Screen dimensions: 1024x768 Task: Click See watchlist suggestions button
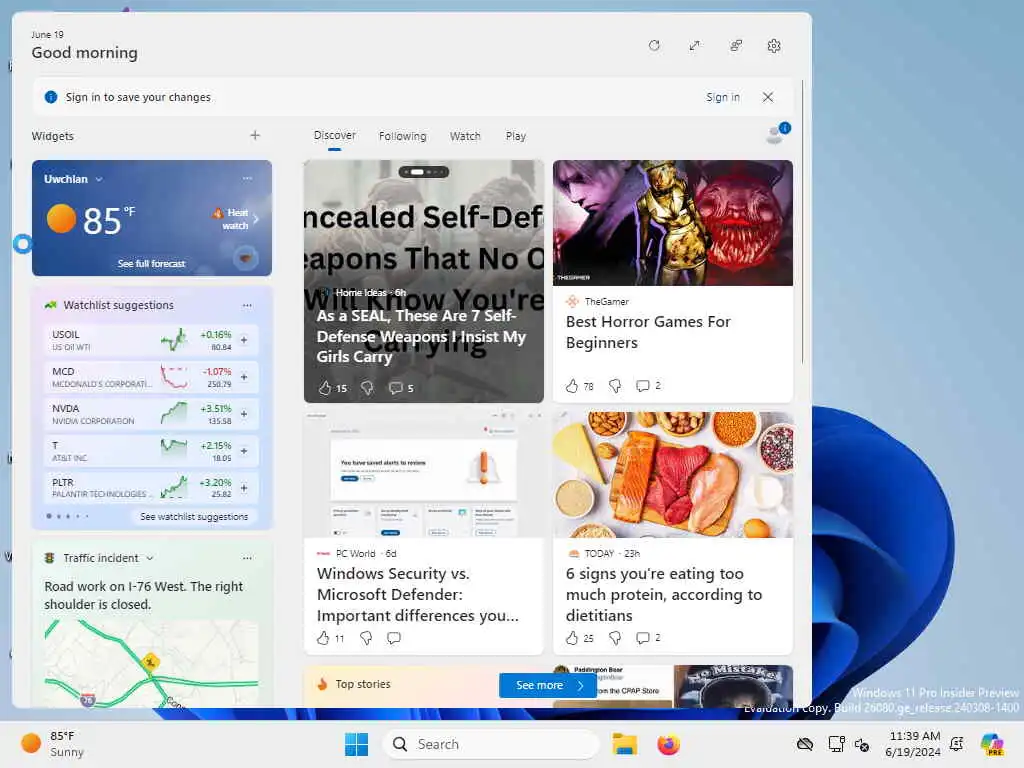point(194,517)
